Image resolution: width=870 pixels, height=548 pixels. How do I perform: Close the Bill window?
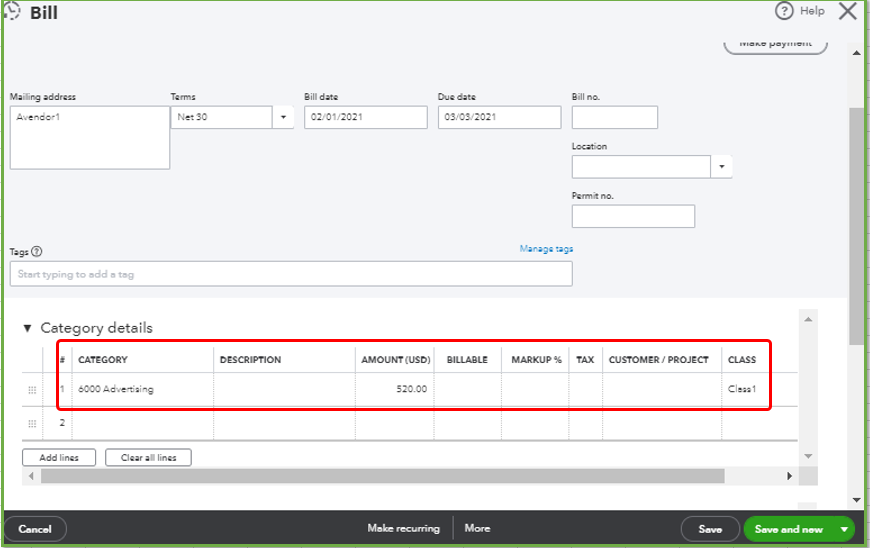[848, 11]
